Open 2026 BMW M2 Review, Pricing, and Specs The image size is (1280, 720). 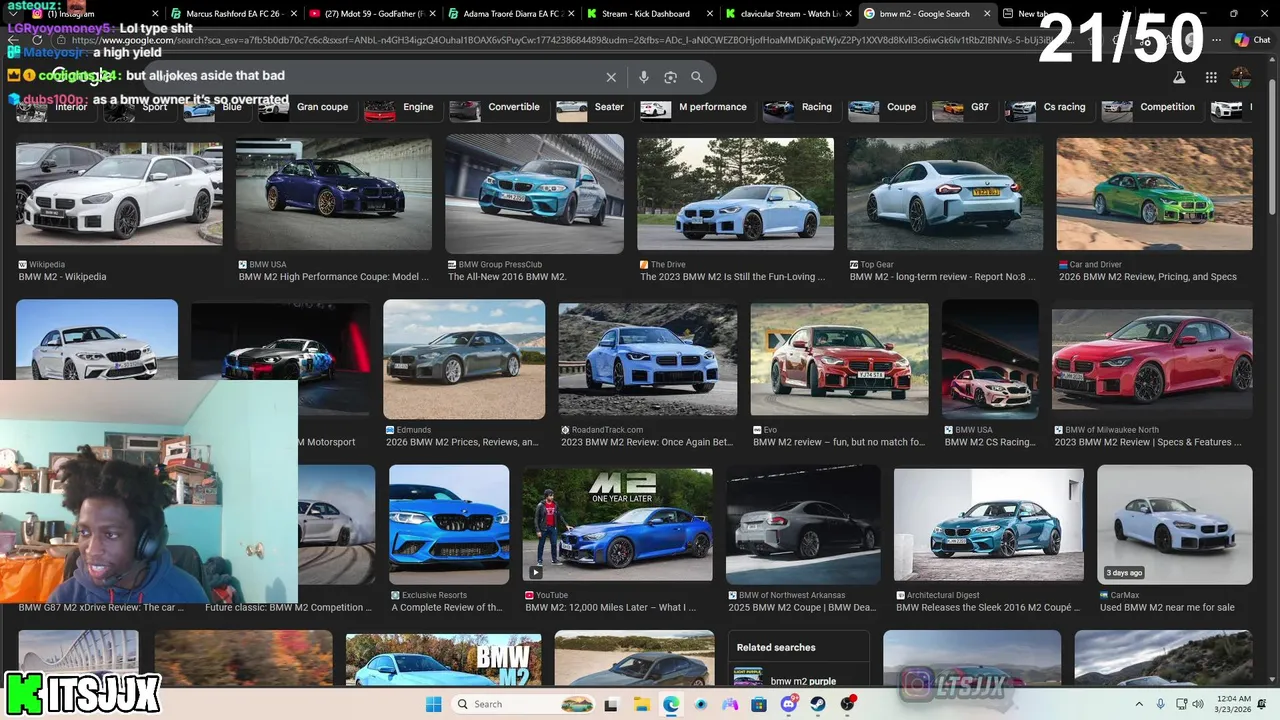1147,277
